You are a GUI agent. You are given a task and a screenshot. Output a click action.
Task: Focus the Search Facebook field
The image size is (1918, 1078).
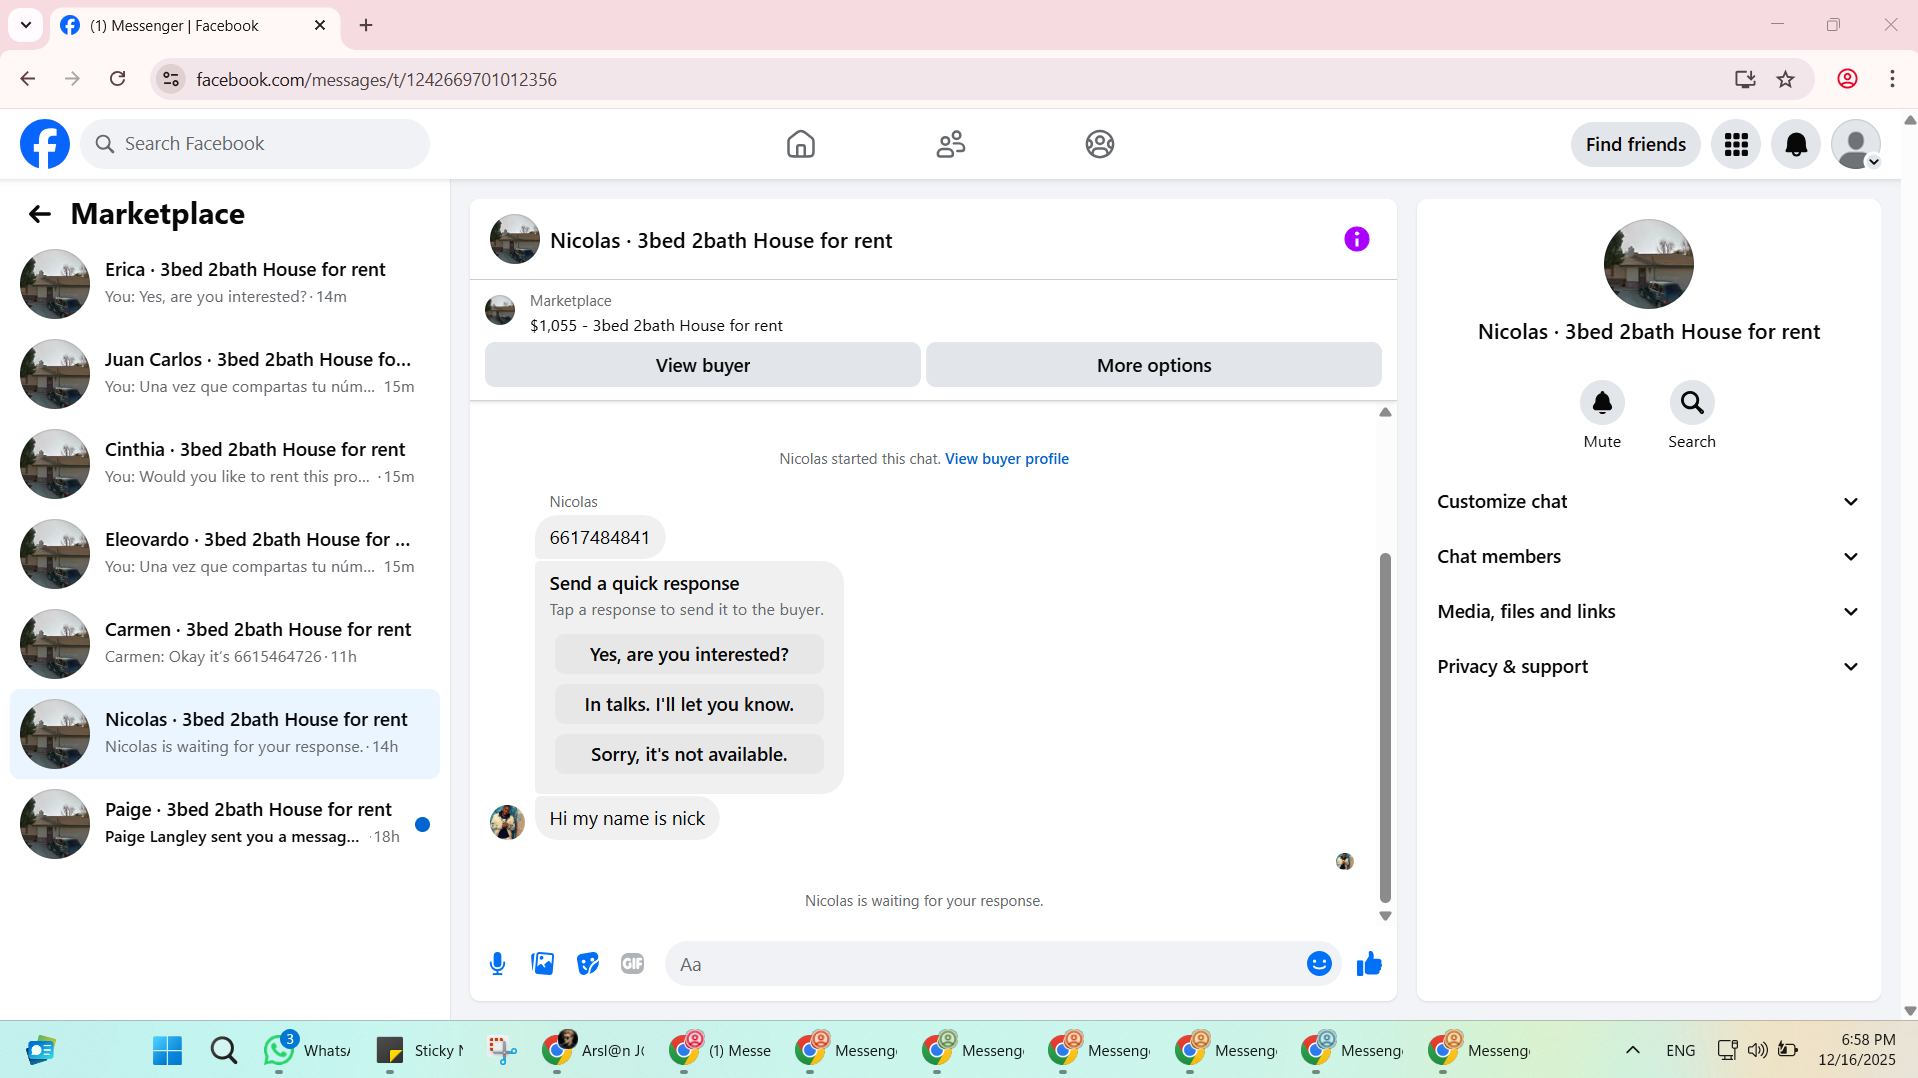point(255,144)
